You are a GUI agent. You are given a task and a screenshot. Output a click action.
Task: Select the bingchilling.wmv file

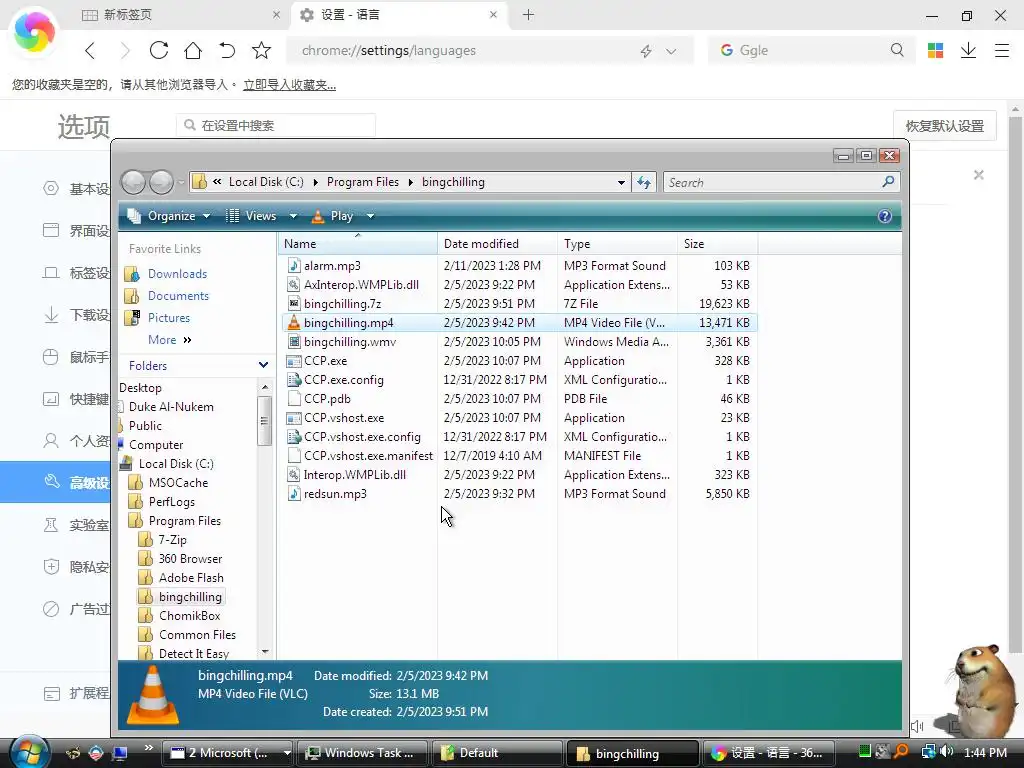(349, 342)
